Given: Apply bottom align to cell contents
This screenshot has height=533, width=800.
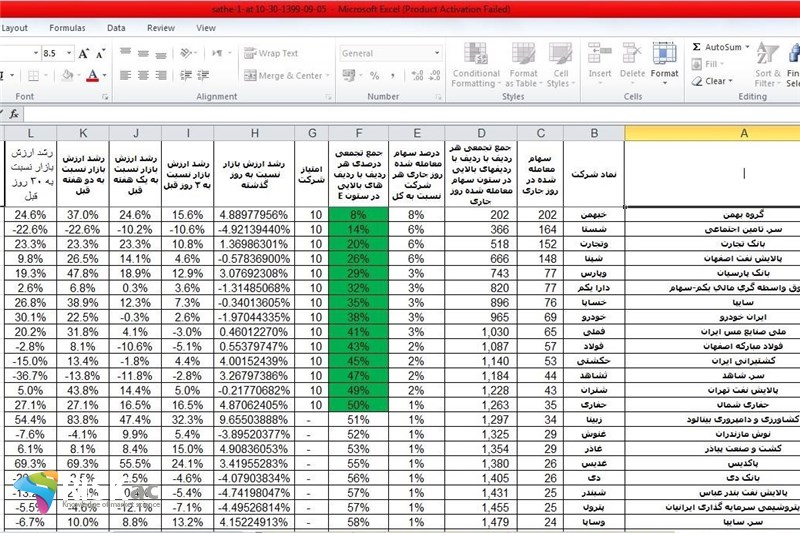Looking at the screenshot, I should 161,53.
